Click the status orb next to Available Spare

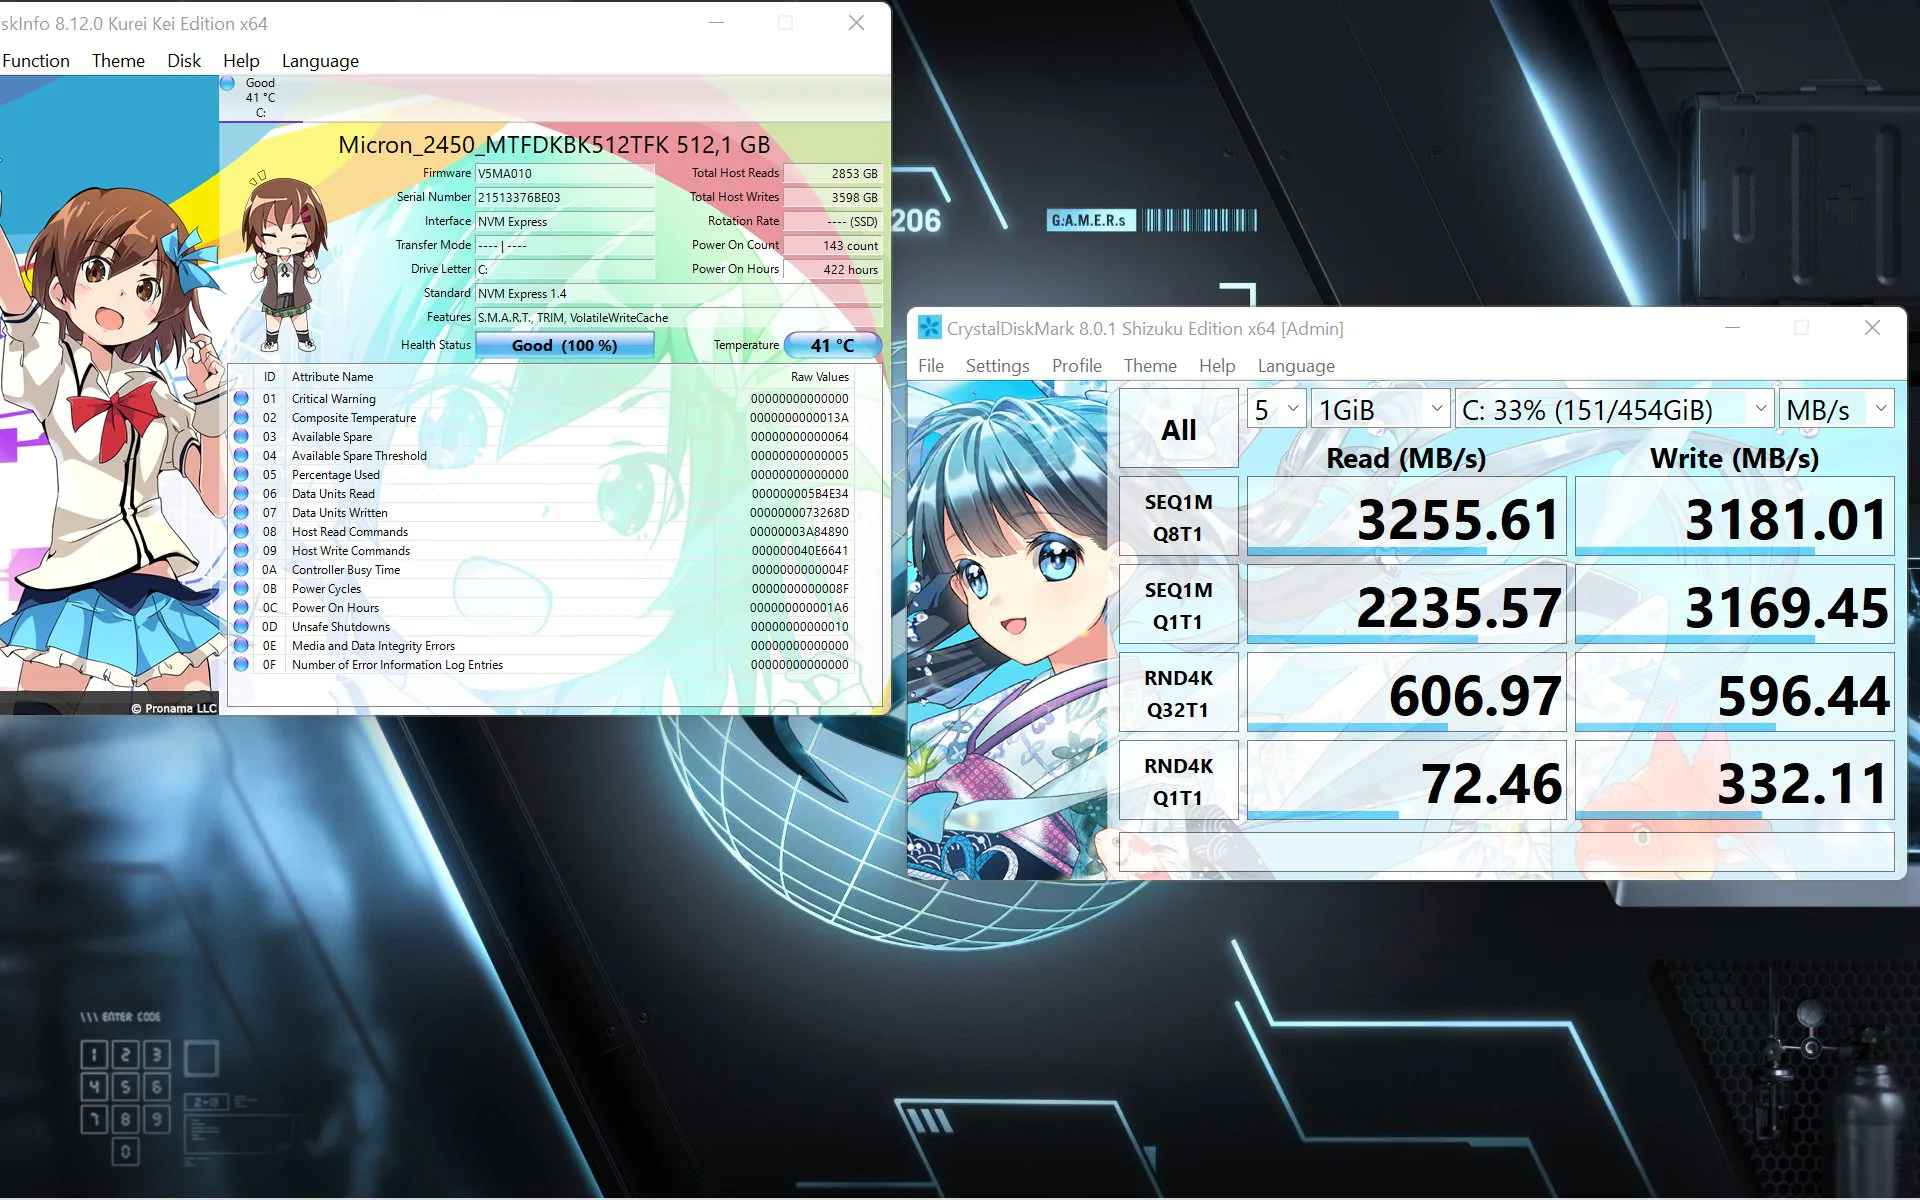coord(241,436)
